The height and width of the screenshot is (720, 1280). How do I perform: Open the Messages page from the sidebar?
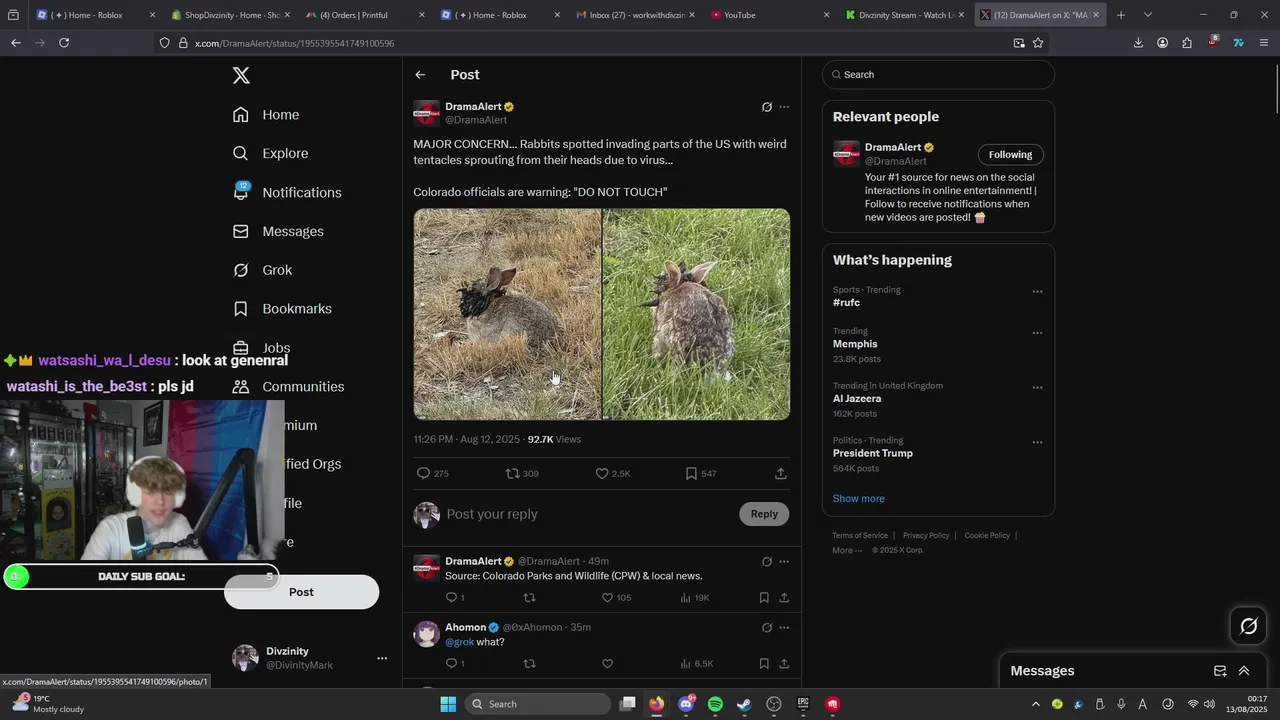(x=278, y=231)
